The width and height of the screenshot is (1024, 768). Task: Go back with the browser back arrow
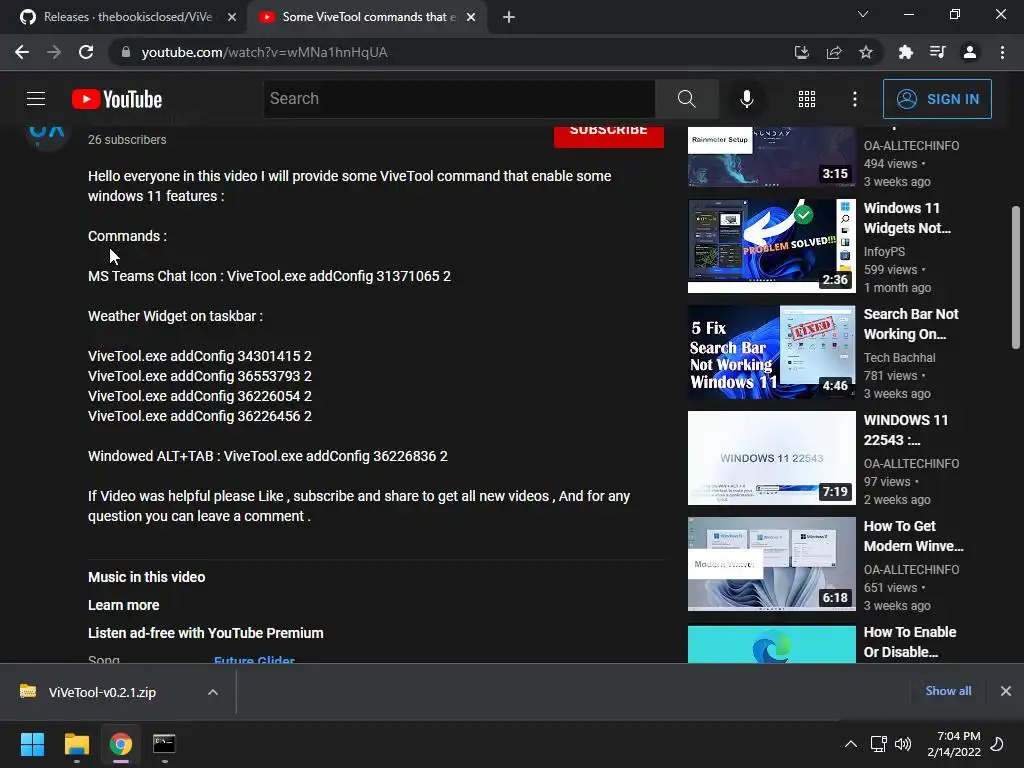pos(22,52)
